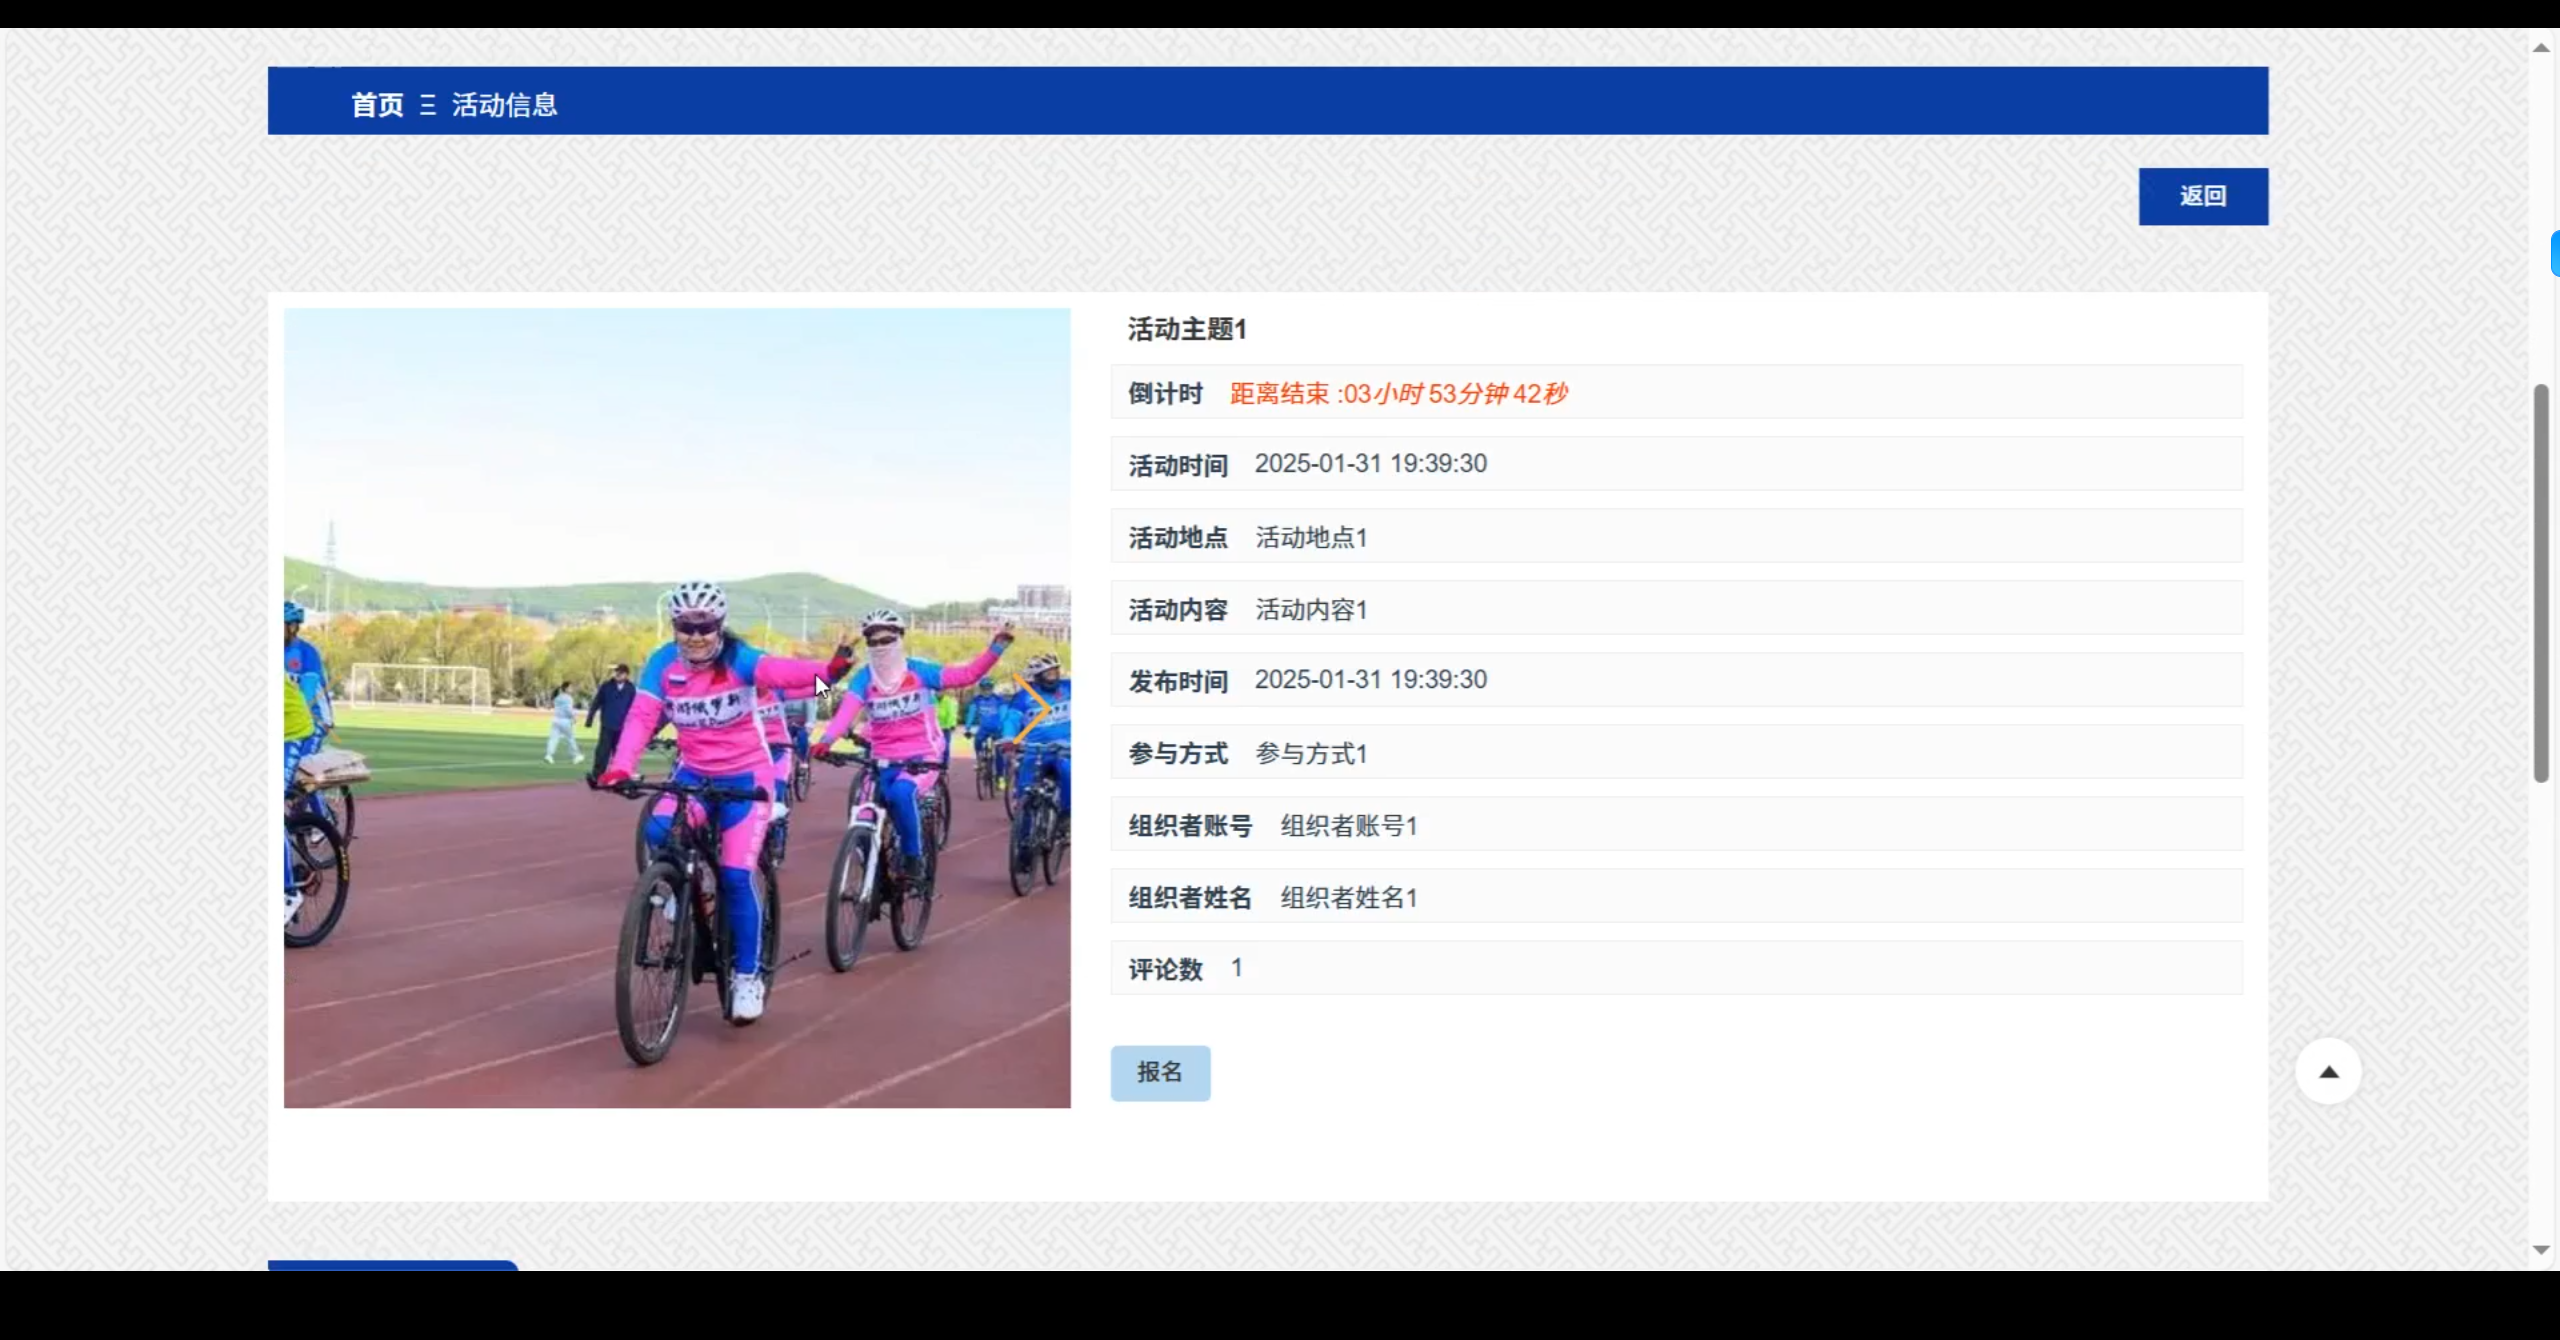Click the scrollbar up arrow
The height and width of the screenshot is (1340, 2560).
[x=2541, y=47]
